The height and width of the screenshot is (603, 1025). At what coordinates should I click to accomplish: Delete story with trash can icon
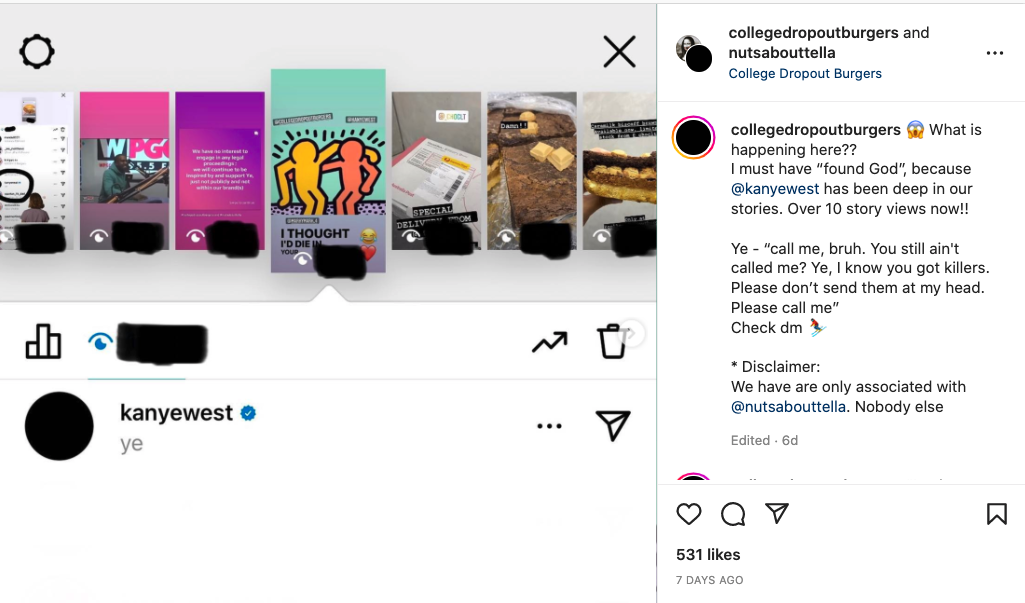coord(612,341)
